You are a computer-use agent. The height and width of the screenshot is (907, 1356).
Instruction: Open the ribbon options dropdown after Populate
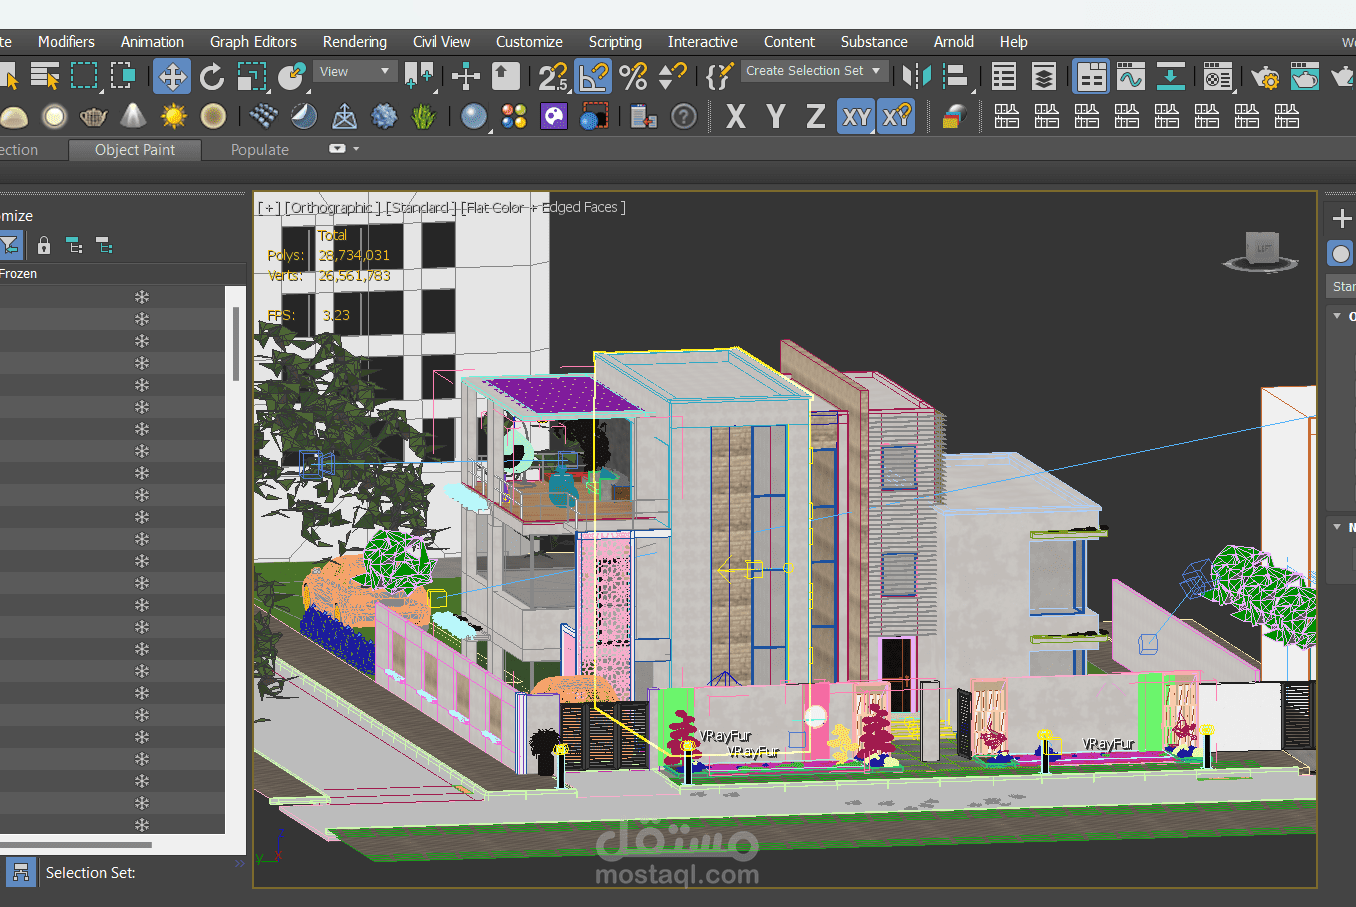[x=343, y=149]
